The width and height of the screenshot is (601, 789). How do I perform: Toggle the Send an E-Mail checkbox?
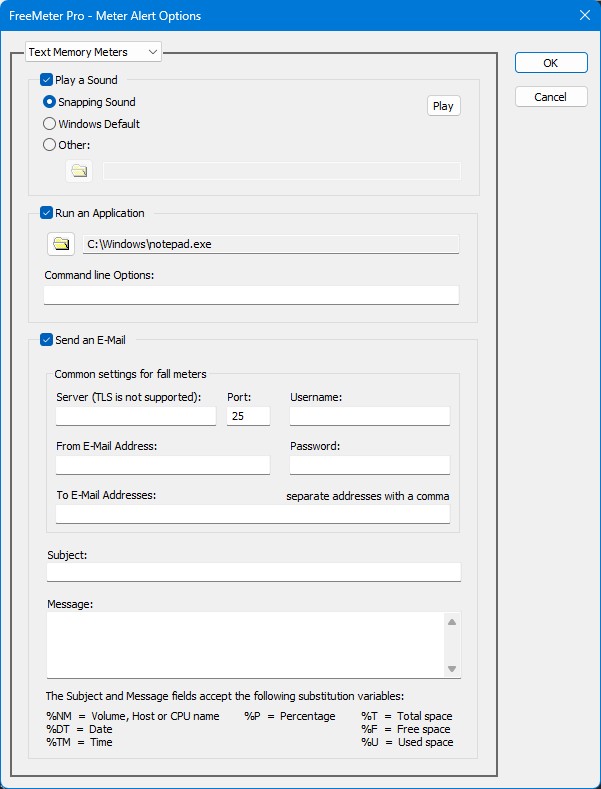[47, 340]
